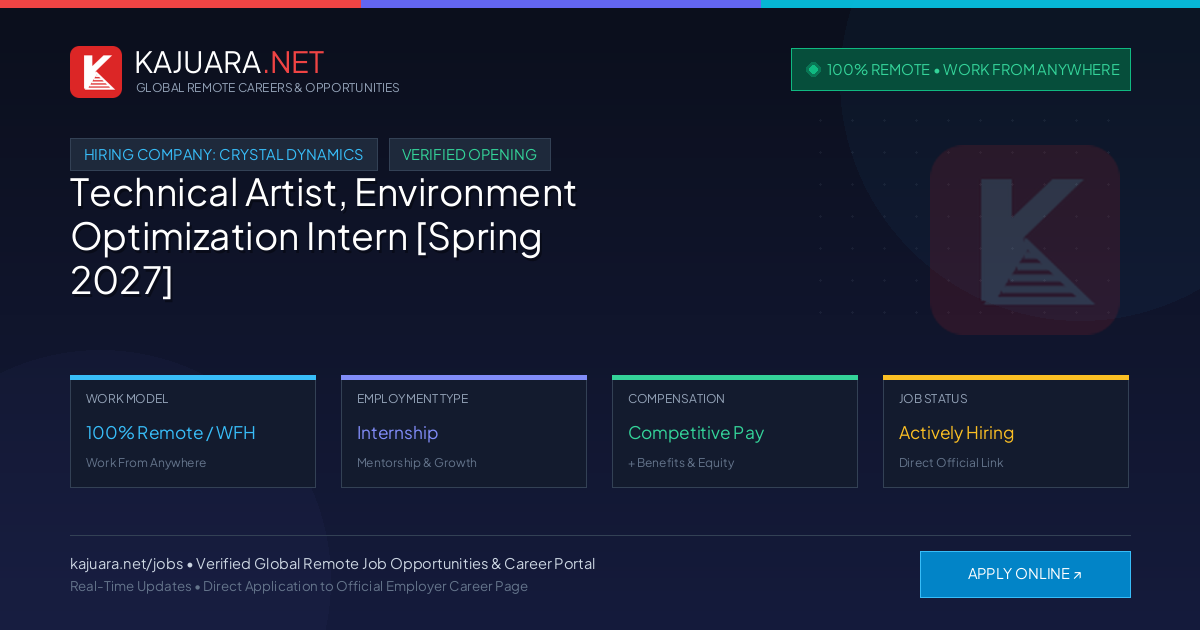The image size is (1200, 630).
Task: Select the 100% REMOTE • WORK FROM ANYWHERE badge
Action: tap(961, 69)
